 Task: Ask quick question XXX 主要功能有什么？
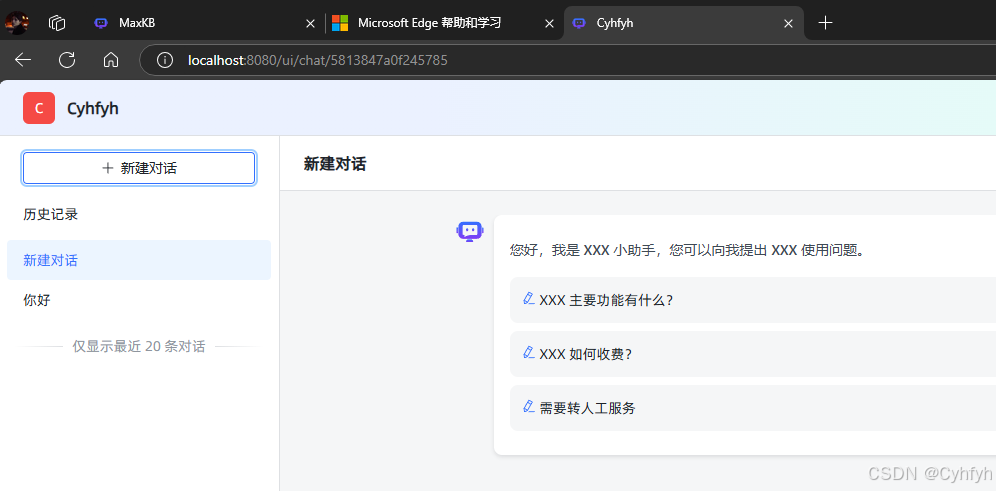pyautogui.click(x=753, y=300)
